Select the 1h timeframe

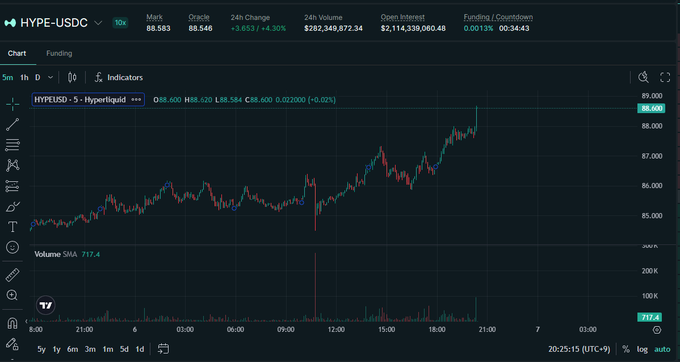[24, 78]
